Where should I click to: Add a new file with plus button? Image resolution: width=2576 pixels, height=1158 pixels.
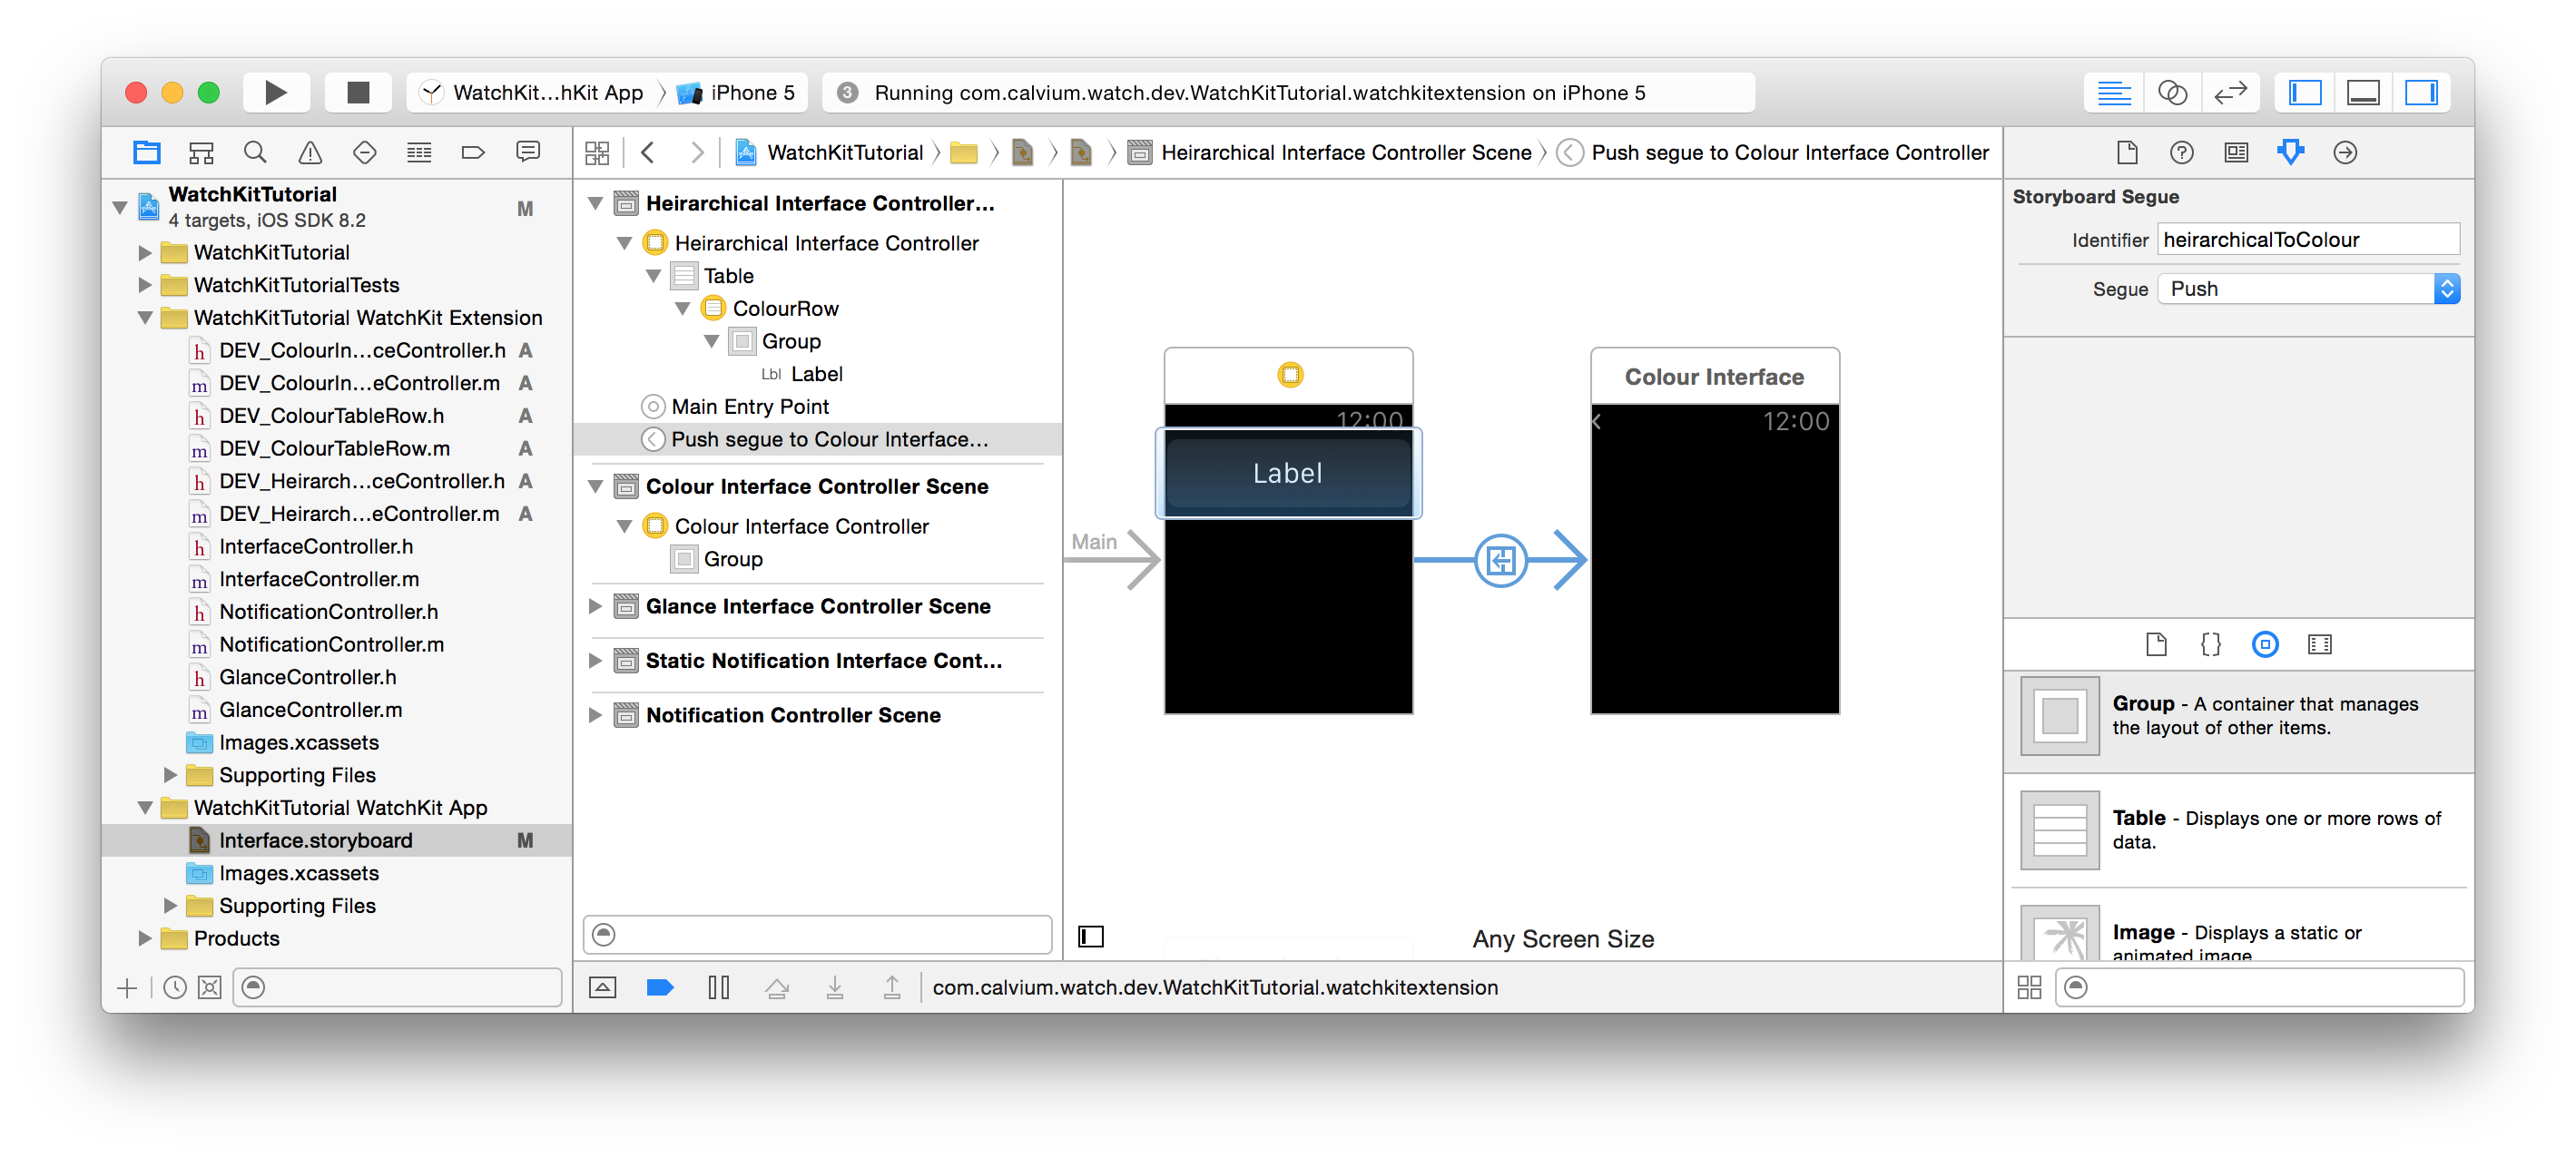tap(127, 989)
